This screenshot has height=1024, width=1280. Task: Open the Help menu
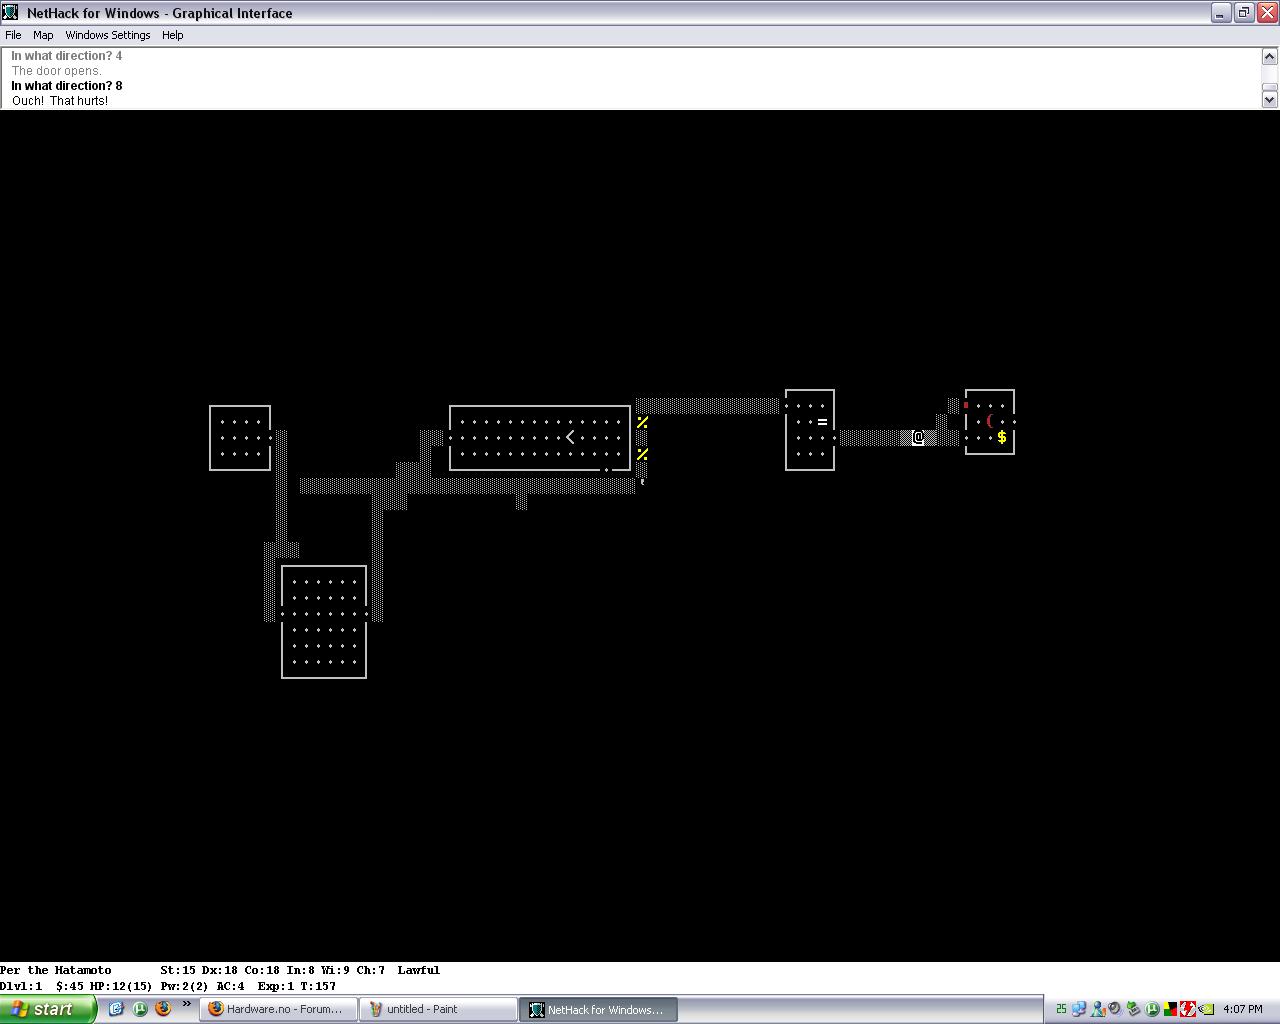pyautogui.click(x=173, y=35)
